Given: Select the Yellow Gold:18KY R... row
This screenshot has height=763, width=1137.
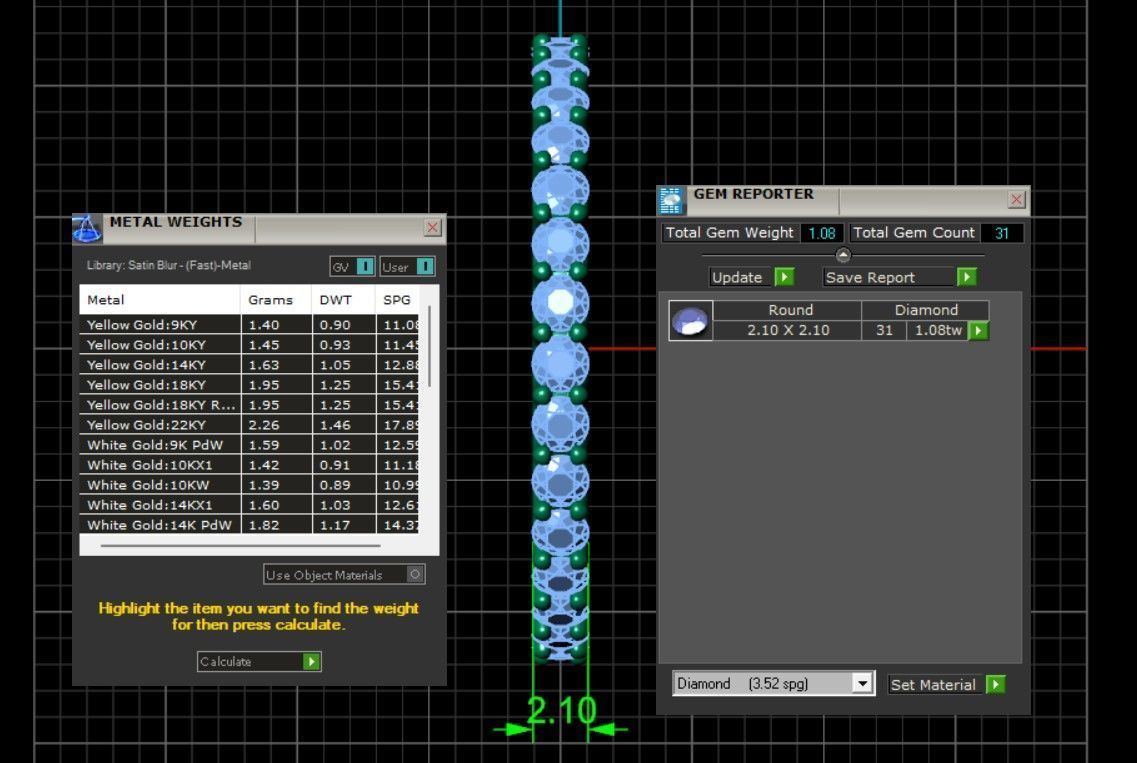Looking at the screenshot, I should click(x=249, y=405).
